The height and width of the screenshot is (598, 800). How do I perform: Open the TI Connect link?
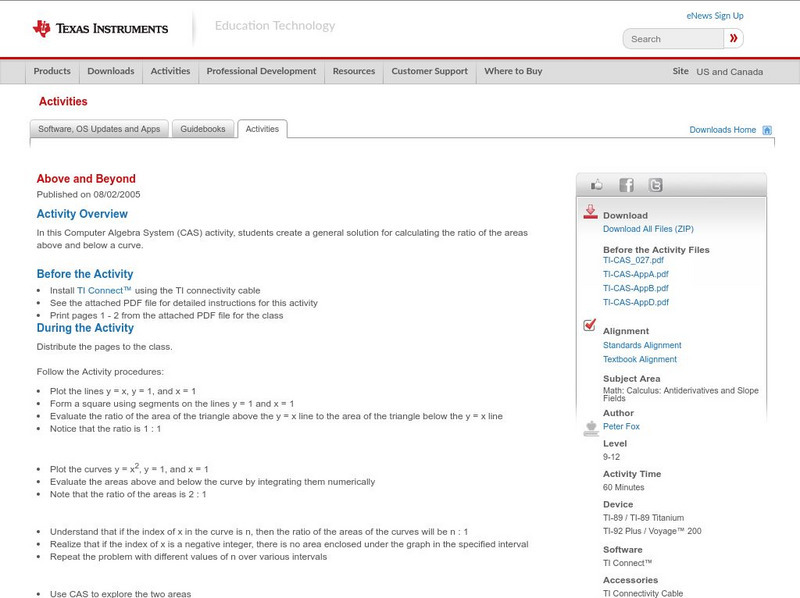pyautogui.click(x=104, y=290)
